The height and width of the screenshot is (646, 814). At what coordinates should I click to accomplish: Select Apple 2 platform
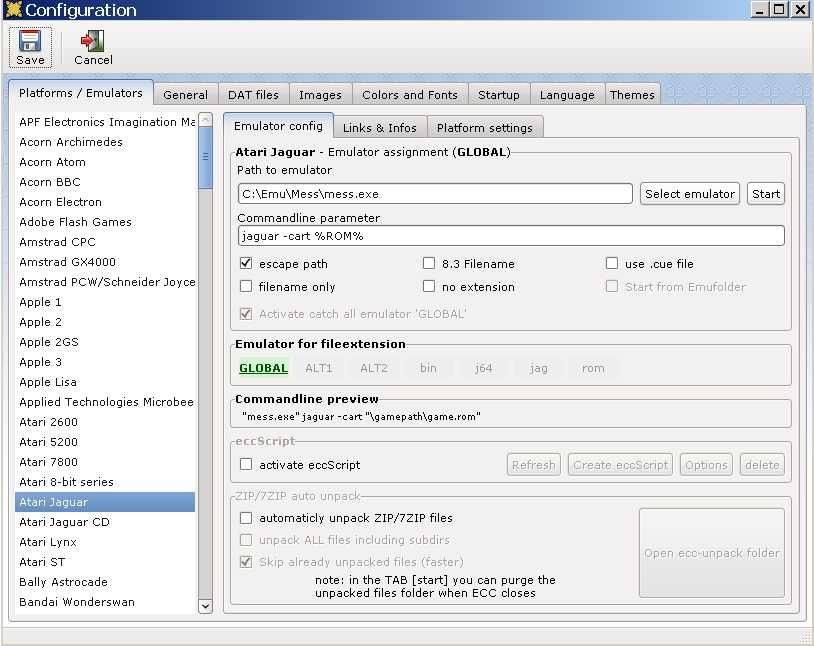[105, 322]
